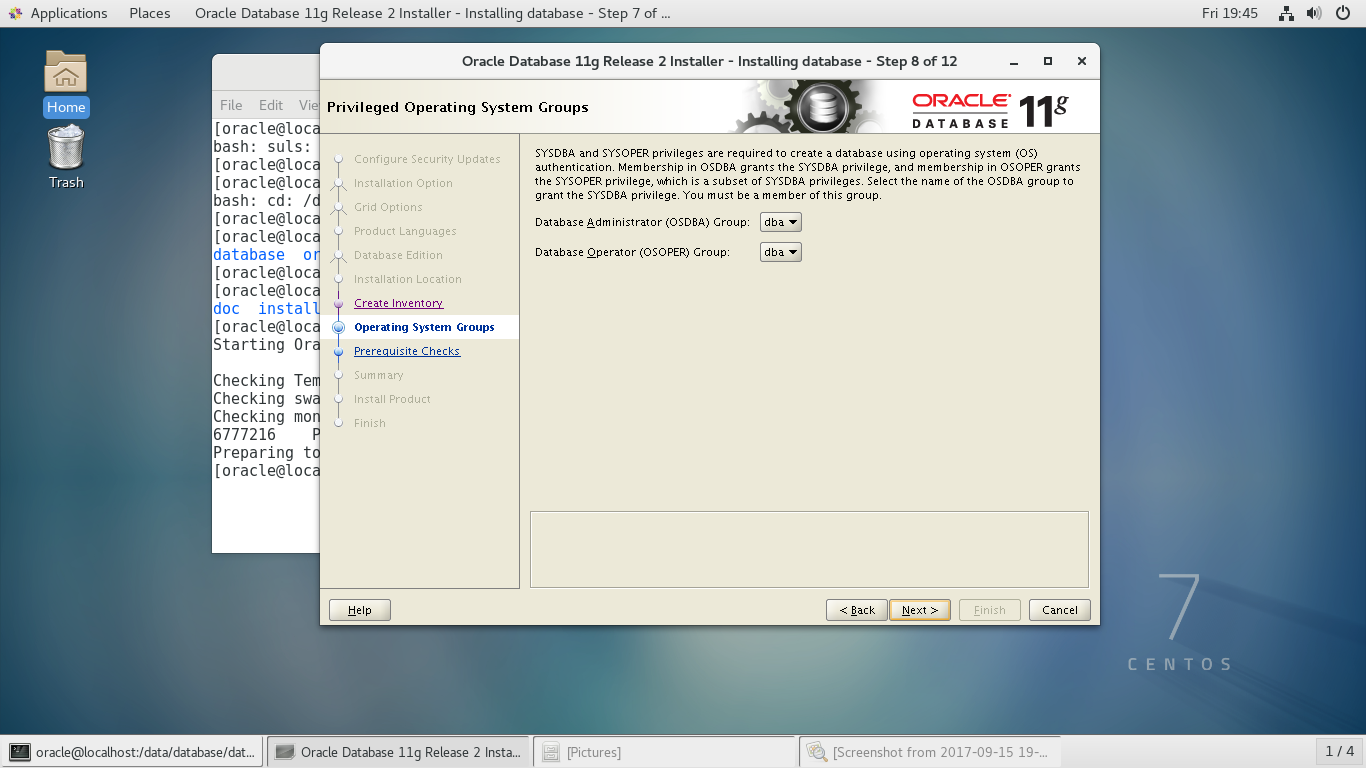1366x768 pixels.
Task: Click the Back button
Action: [x=857, y=610]
